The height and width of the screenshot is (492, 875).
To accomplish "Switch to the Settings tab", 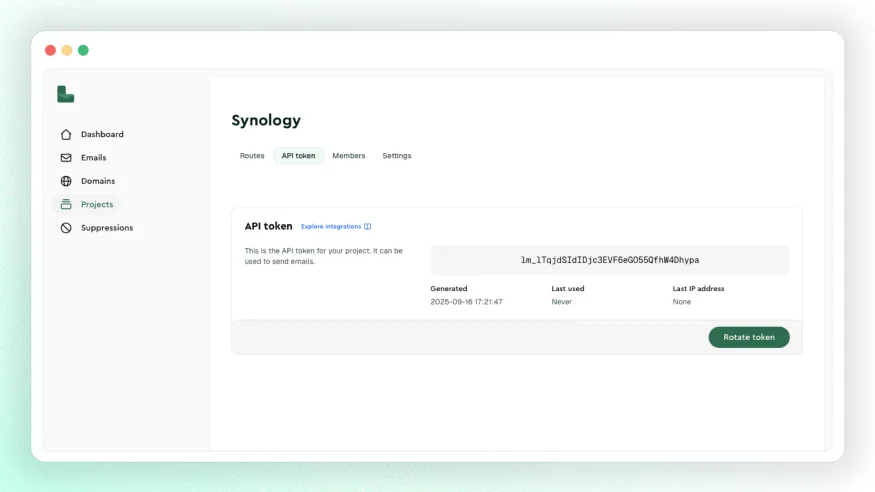I will click(x=397, y=156).
